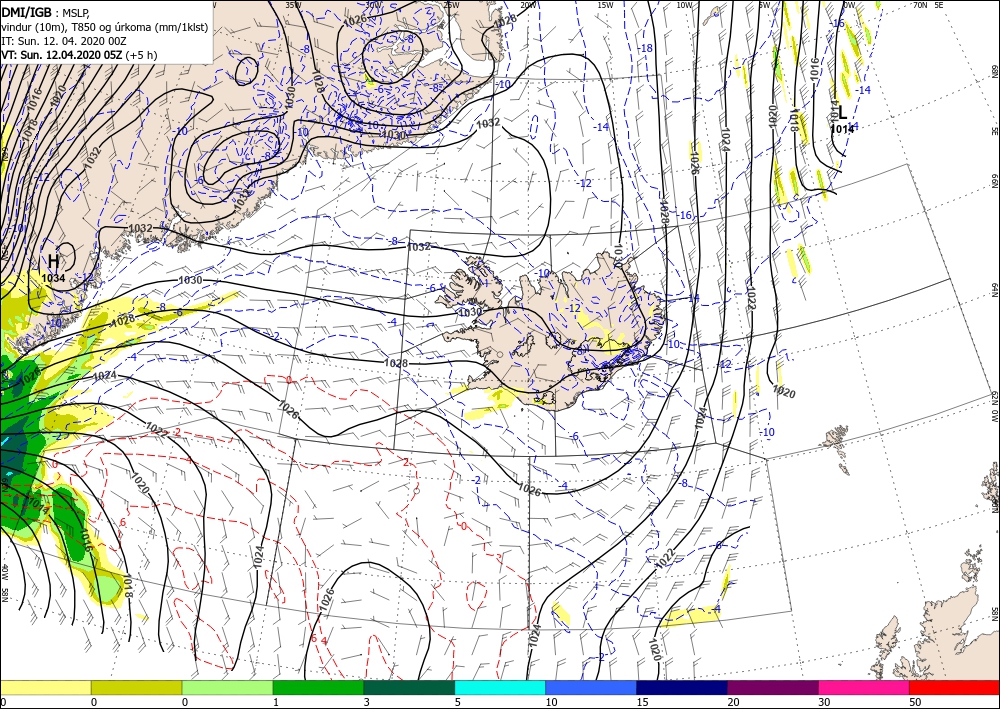Screen dimensions: 1000x709
Task: Pick the cyan legend color swatch
Action: 500,687
